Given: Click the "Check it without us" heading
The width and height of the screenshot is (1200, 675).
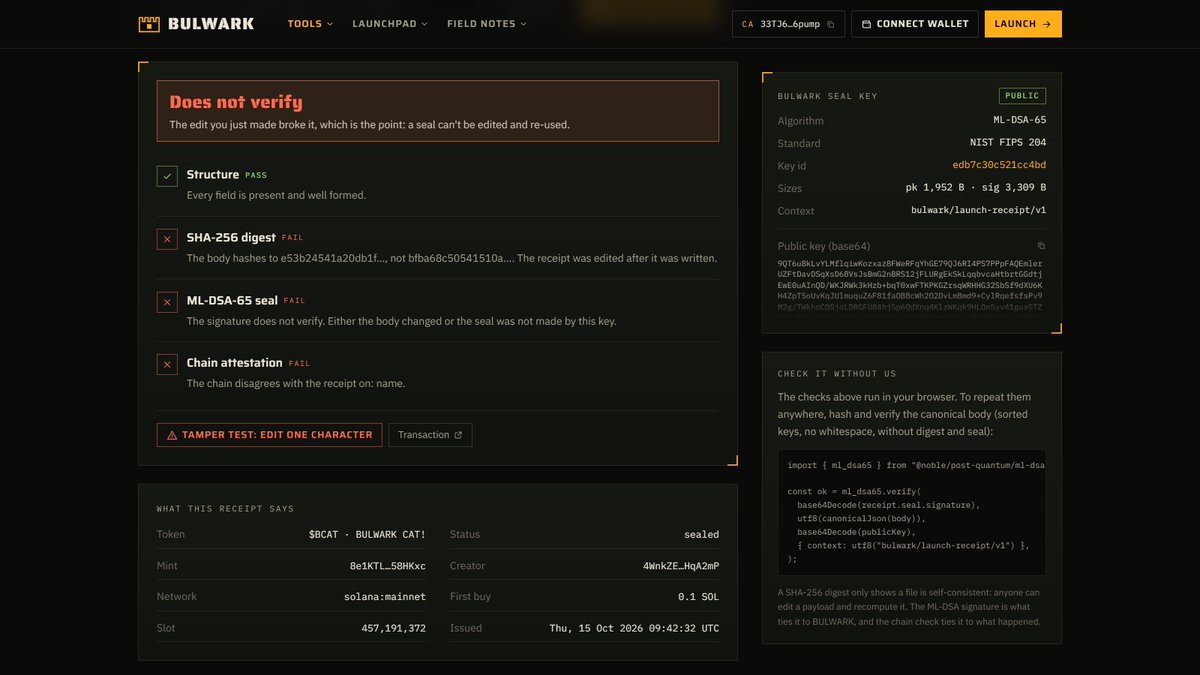Looking at the screenshot, I should [837, 374].
